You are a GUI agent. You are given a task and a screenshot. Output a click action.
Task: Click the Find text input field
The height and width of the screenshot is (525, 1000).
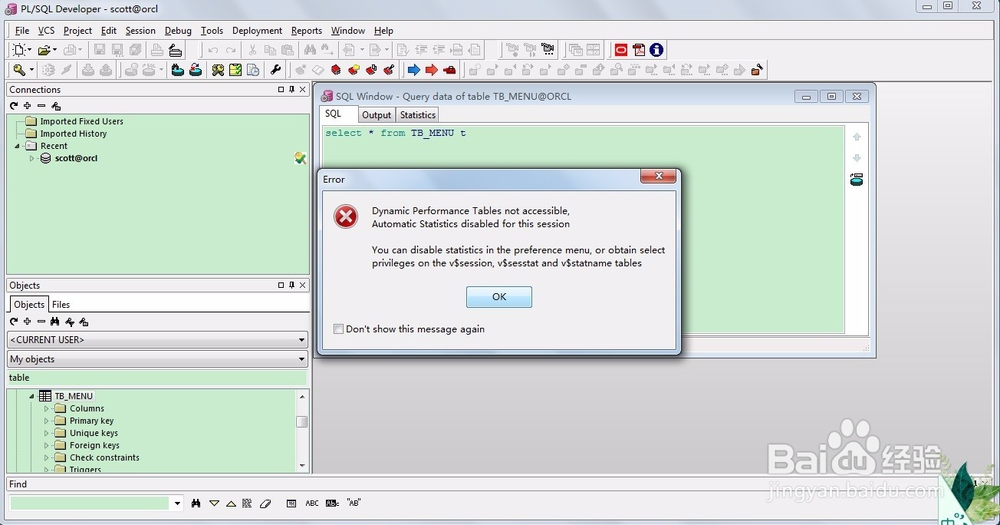coord(90,503)
